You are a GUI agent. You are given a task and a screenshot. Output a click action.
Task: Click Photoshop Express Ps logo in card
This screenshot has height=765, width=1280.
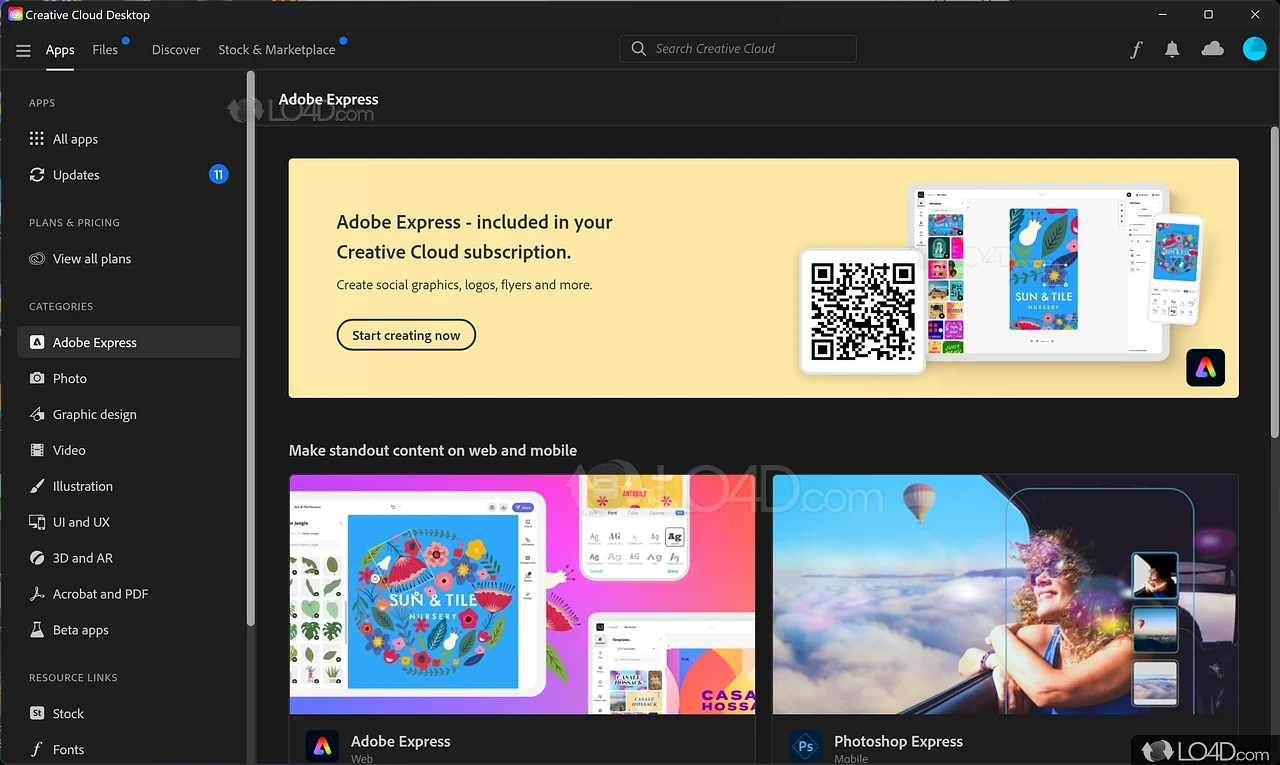pos(805,746)
